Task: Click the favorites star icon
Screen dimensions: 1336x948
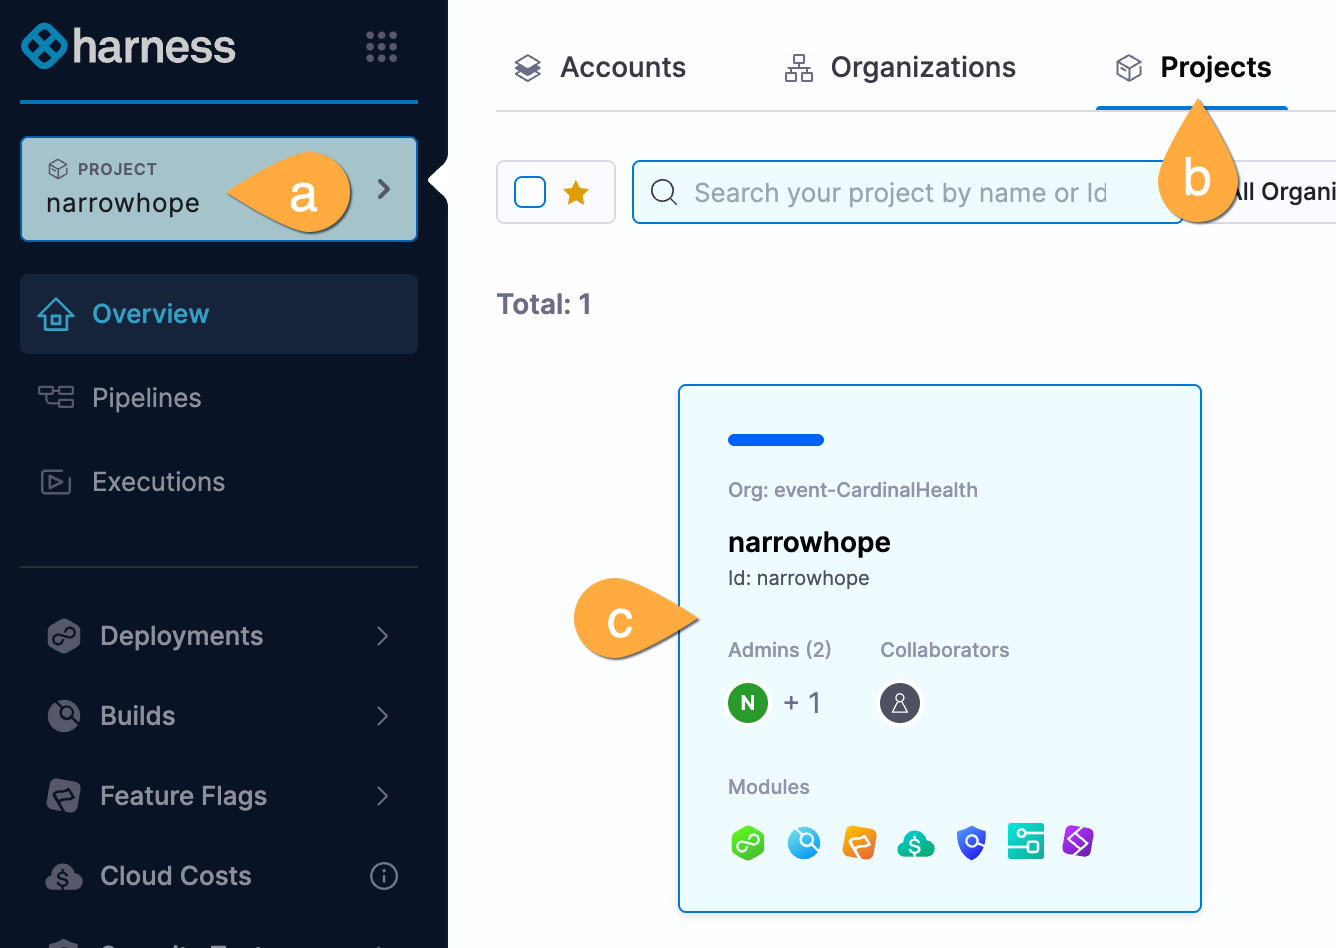Action: (x=576, y=192)
